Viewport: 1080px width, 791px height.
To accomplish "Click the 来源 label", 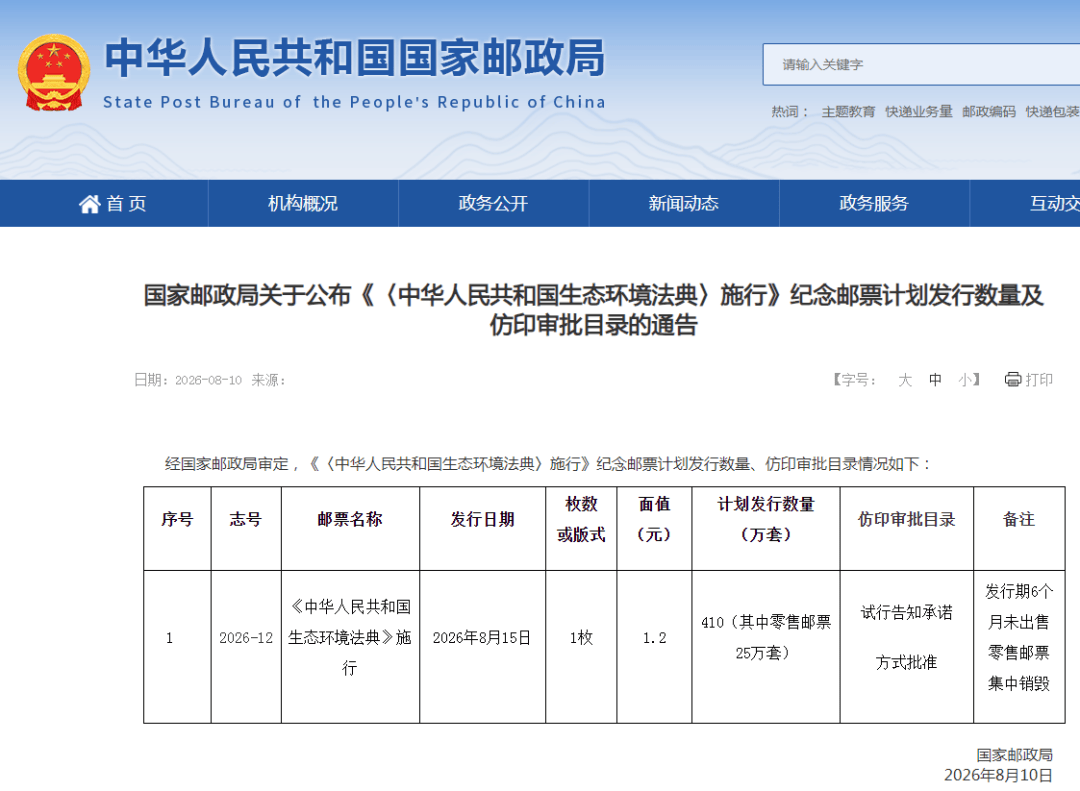I will click(x=268, y=380).
